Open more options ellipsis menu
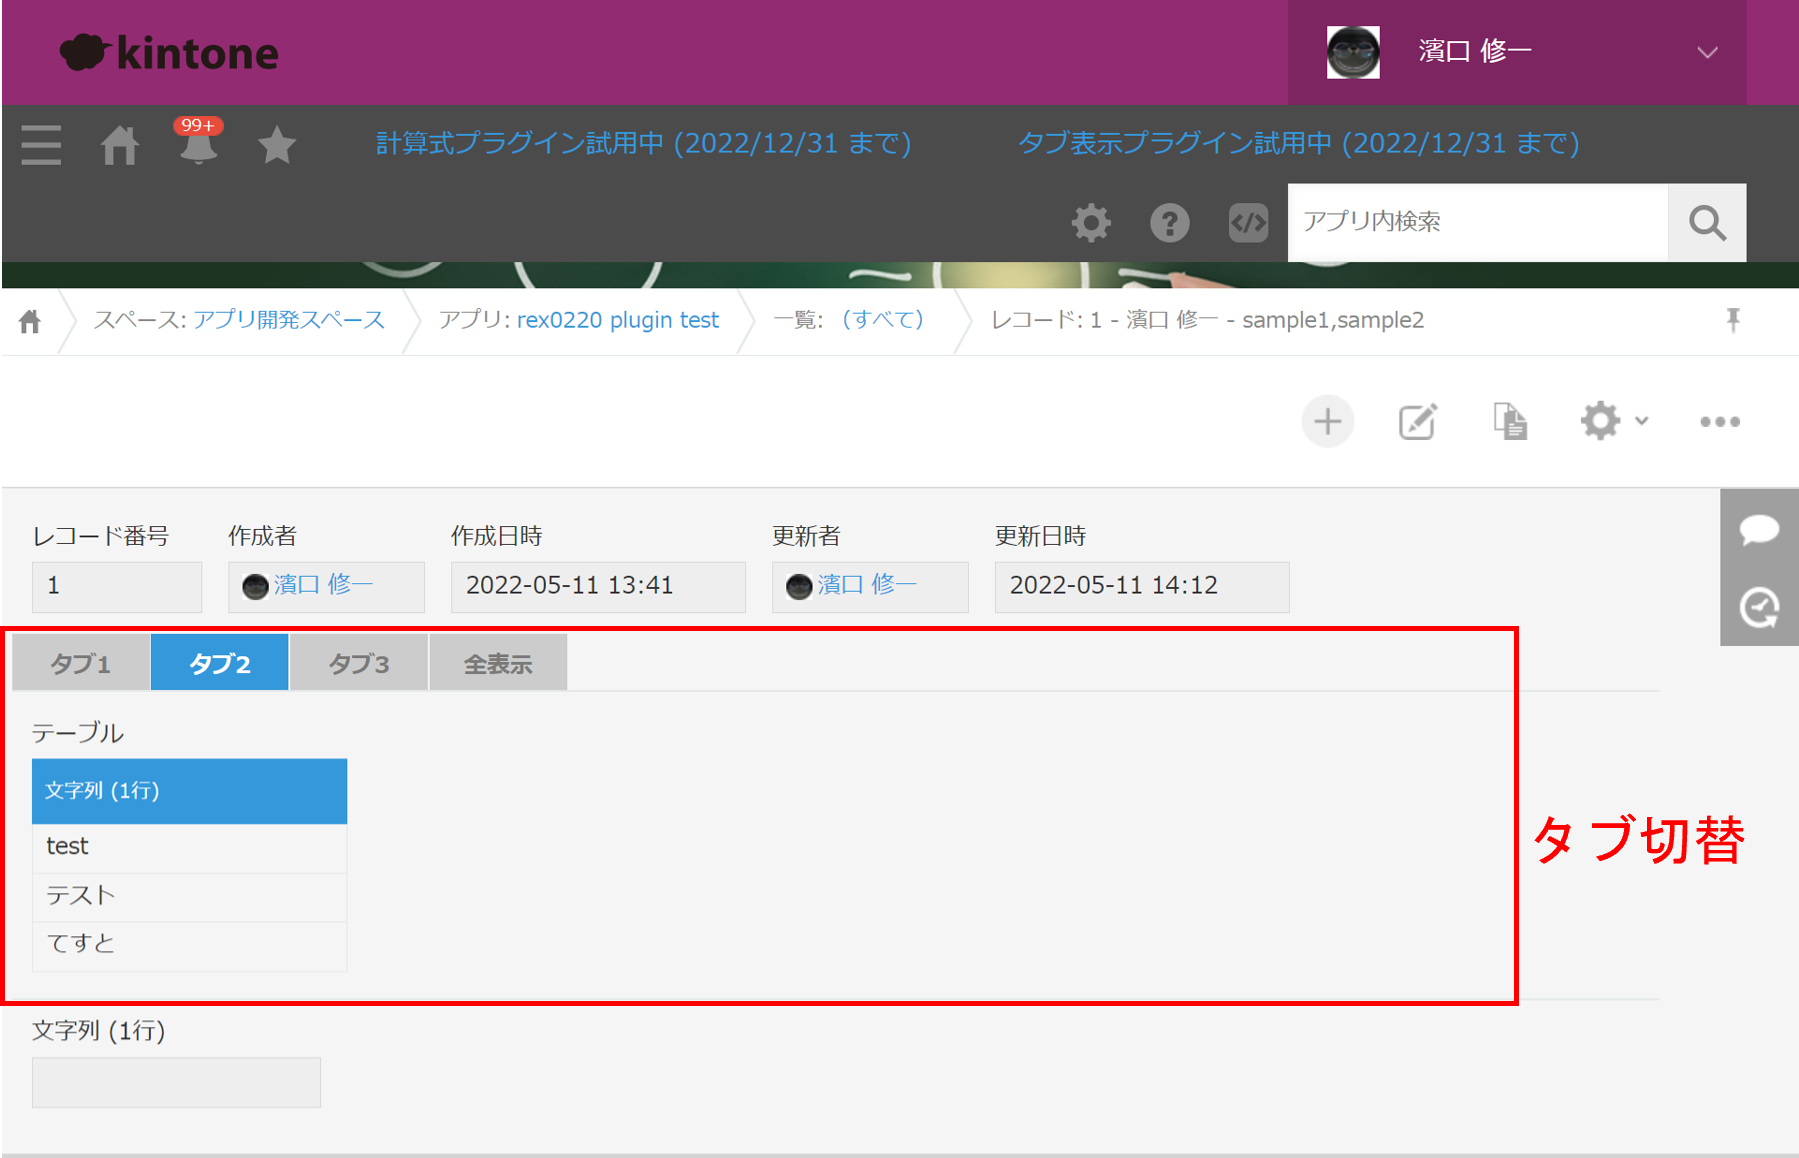 [1720, 422]
